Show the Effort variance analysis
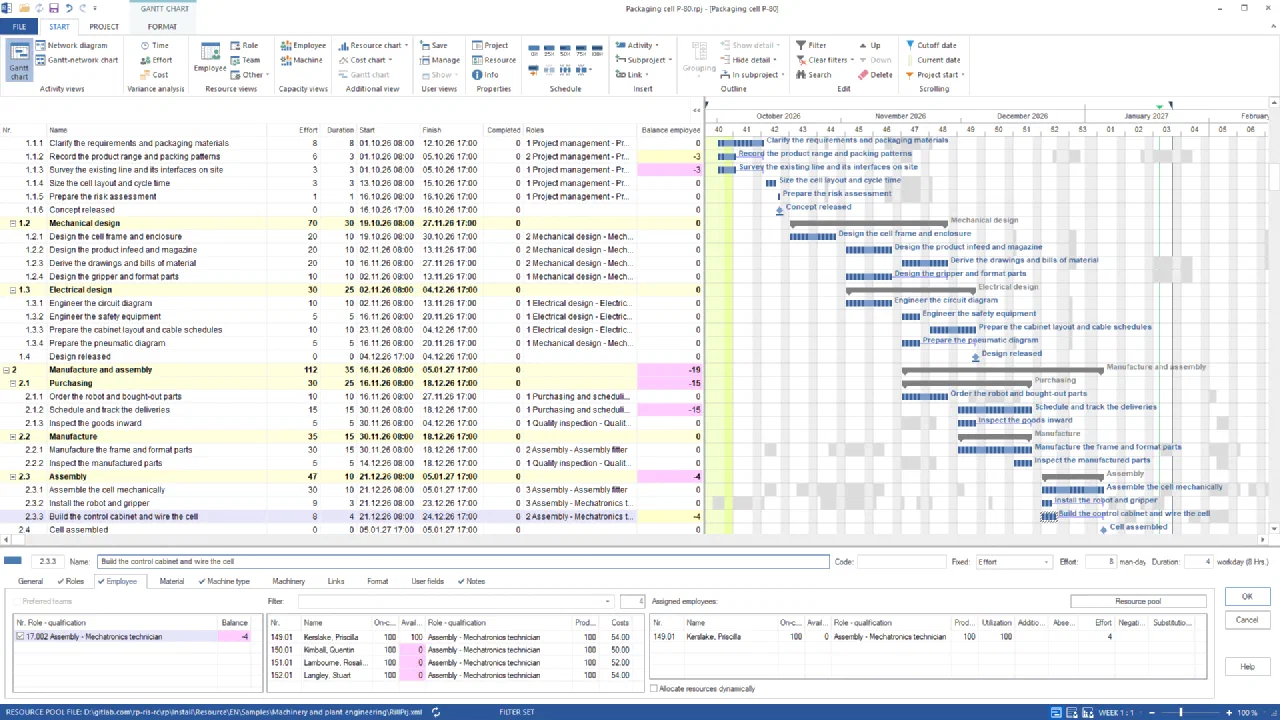The image size is (1280, 720). (155, 60)
